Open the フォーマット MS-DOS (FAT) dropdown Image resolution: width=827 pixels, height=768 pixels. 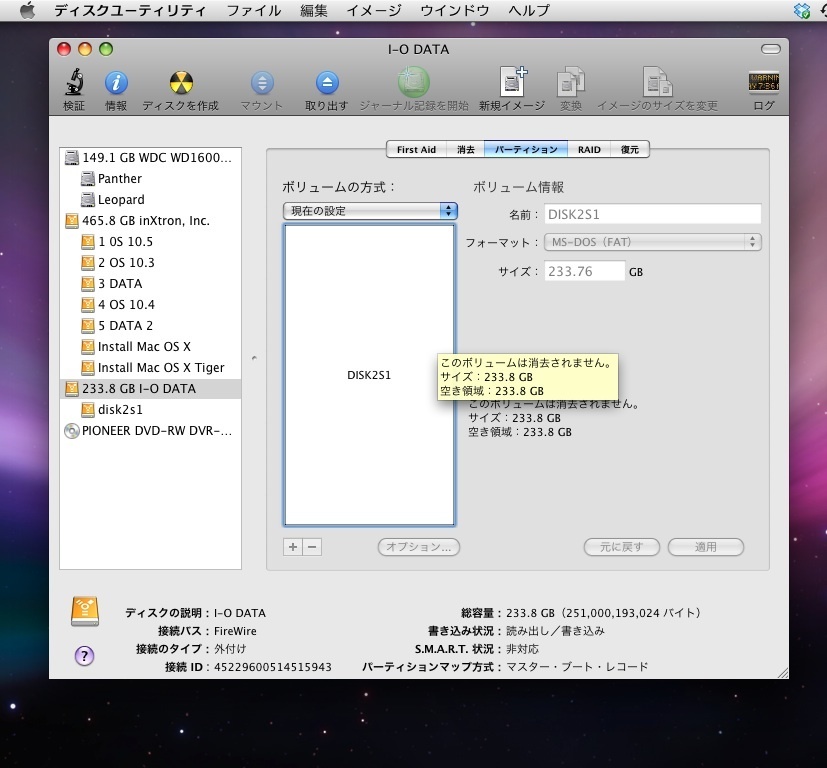pos(653,242)
